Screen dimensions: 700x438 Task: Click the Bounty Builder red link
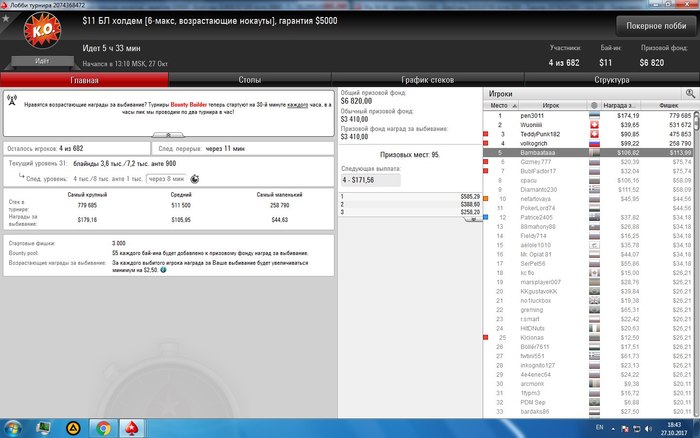[188, 104]
